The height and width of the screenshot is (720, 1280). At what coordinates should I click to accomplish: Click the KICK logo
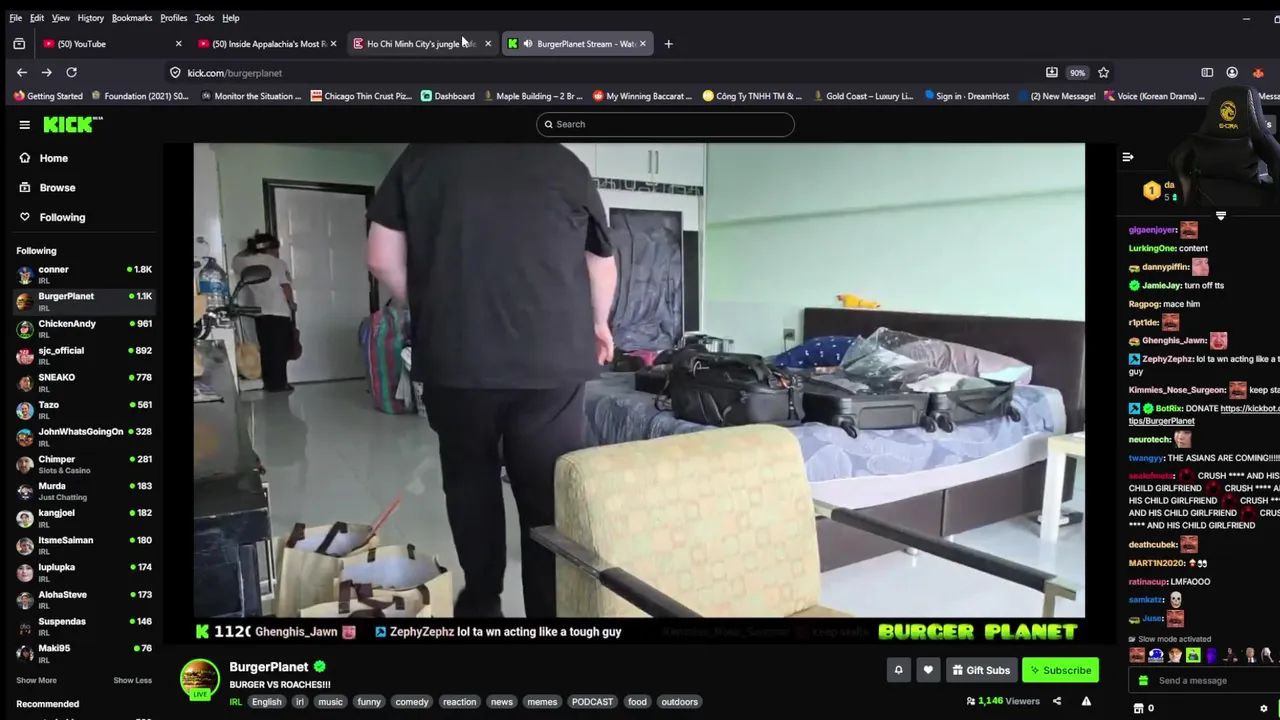point(73,124)
